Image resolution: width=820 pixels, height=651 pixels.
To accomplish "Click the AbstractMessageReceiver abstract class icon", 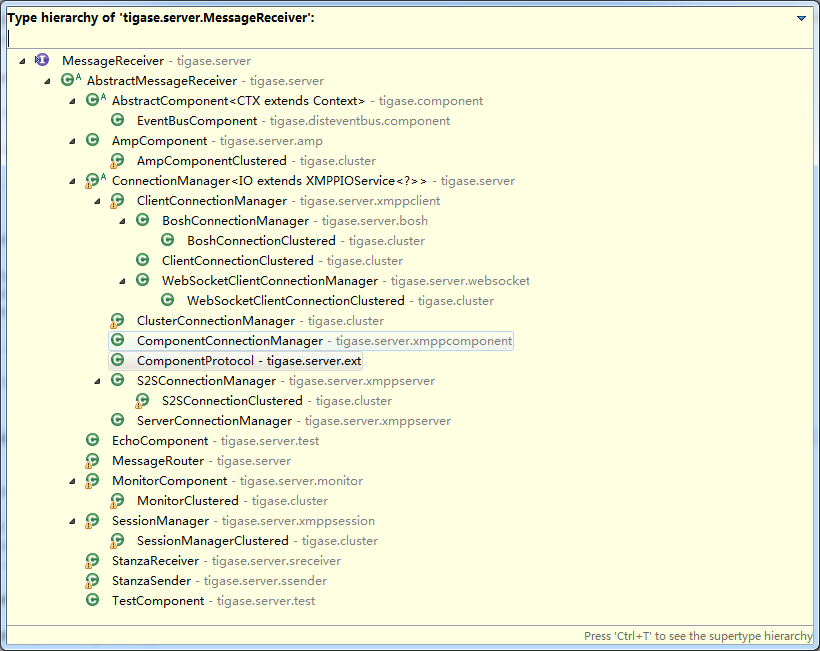I will pyautogui.click(x=70, y=80).
